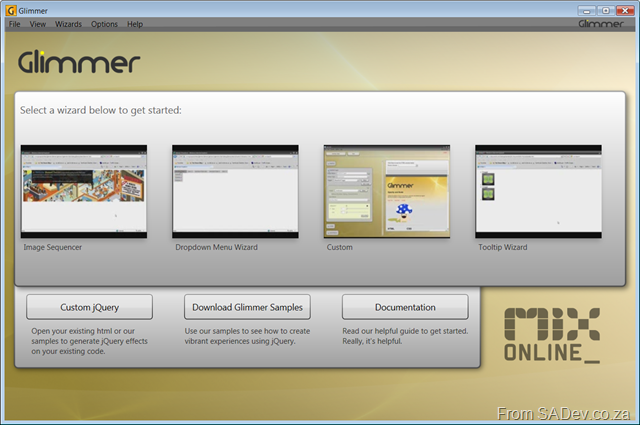
Task: Open the Documentation button
Action: pyautogui.click(x=405, y=307)
